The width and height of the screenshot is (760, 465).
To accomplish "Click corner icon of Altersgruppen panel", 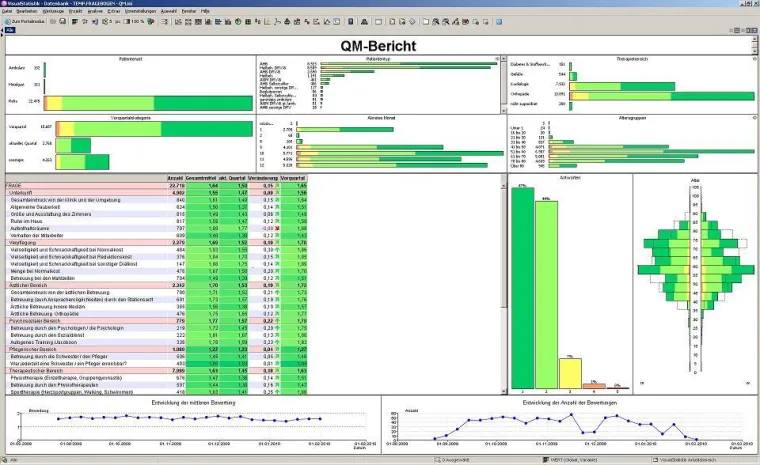I will coord(752,117).
